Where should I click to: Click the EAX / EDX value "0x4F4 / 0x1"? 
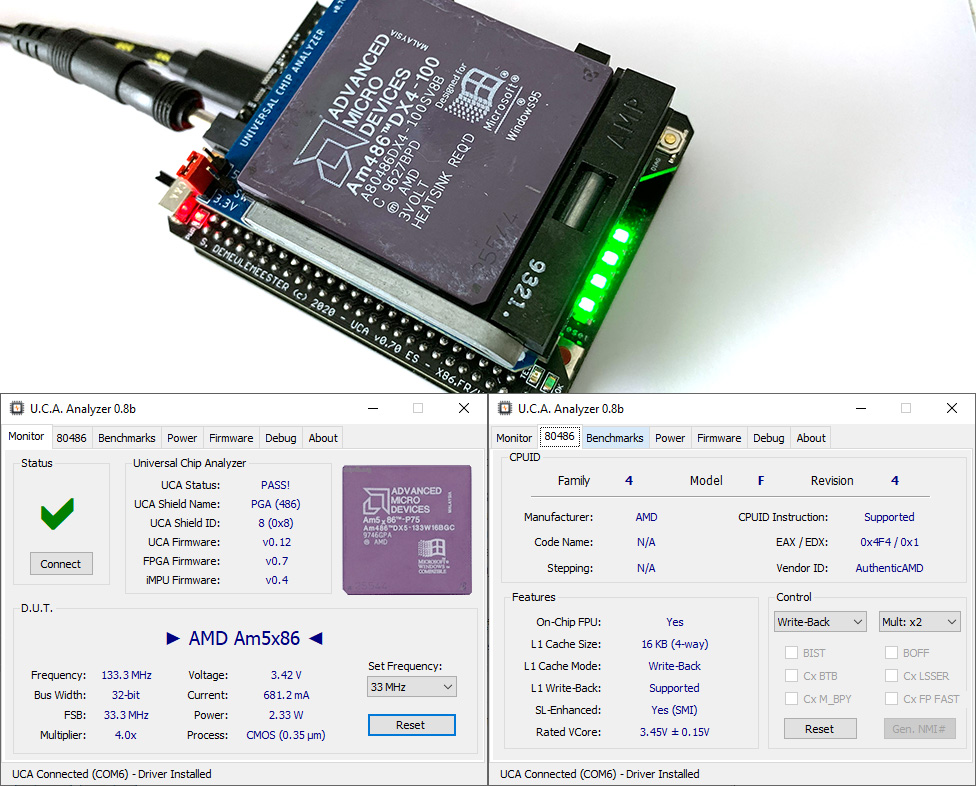tap(889, 542)
